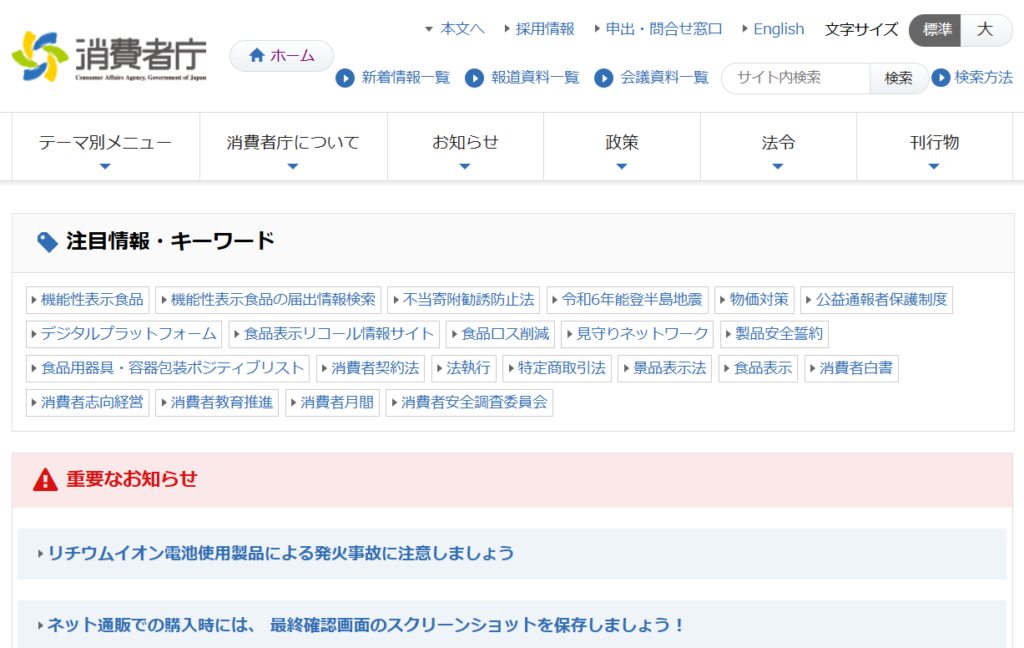Image resolution: width=1024 pixels, height=648 pixels.
Task: Select the 景品表示法 keyword tag
Action: [665, 368]
